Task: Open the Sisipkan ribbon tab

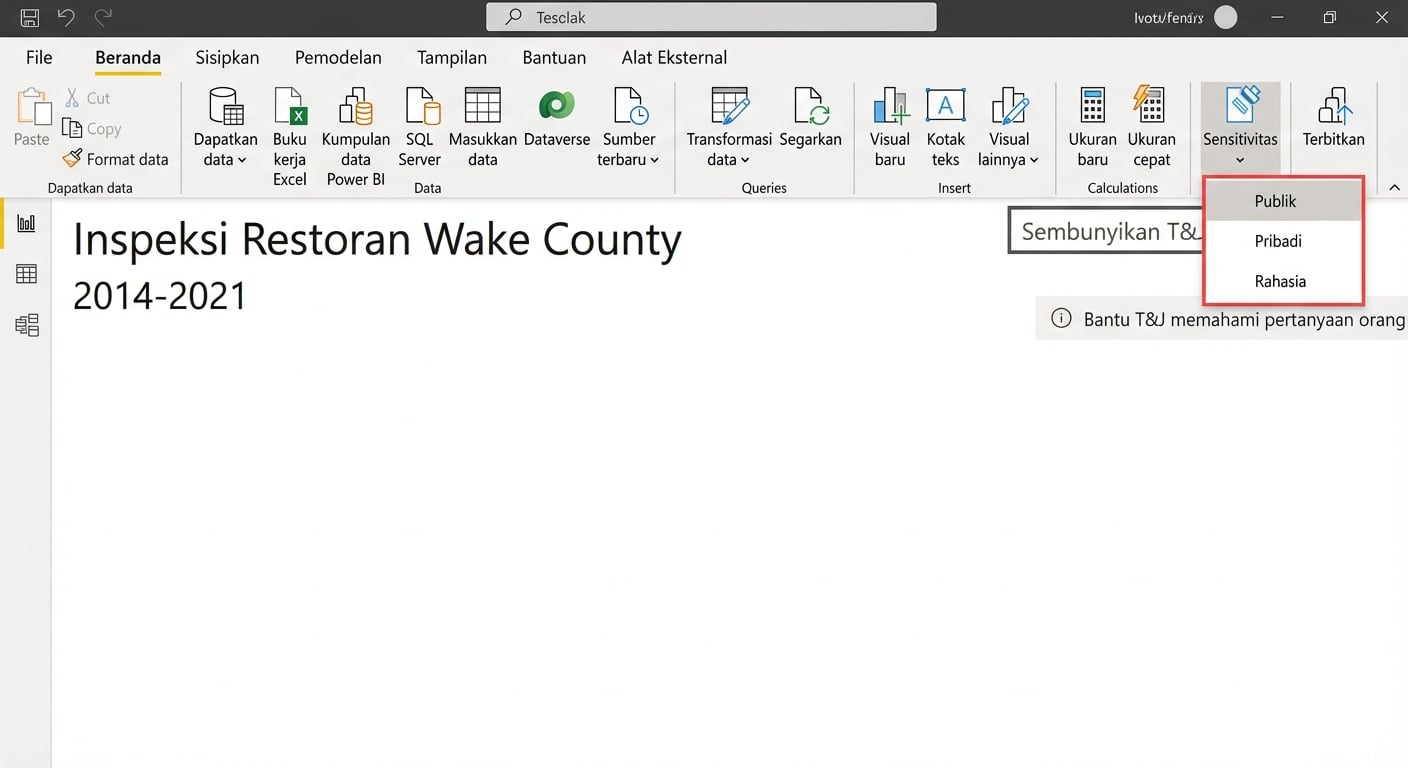Action: [226, 57]
